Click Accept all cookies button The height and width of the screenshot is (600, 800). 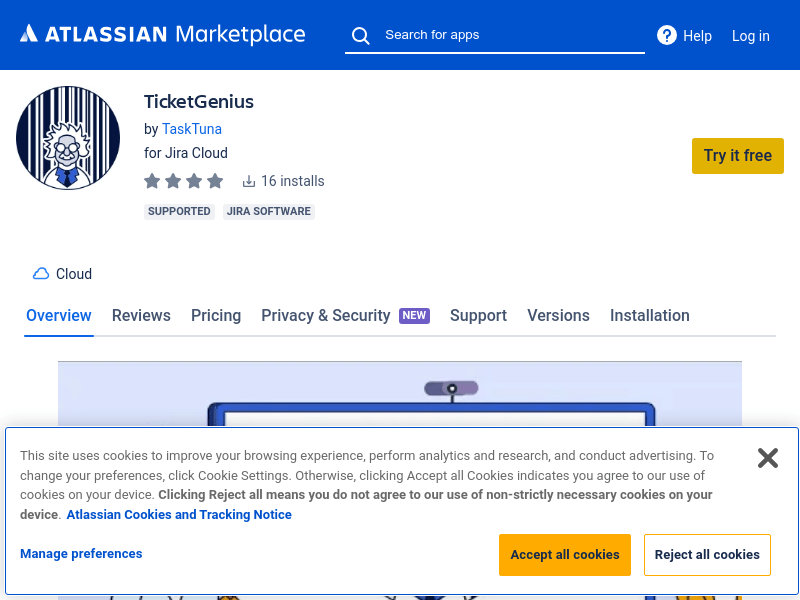[565, 555]
